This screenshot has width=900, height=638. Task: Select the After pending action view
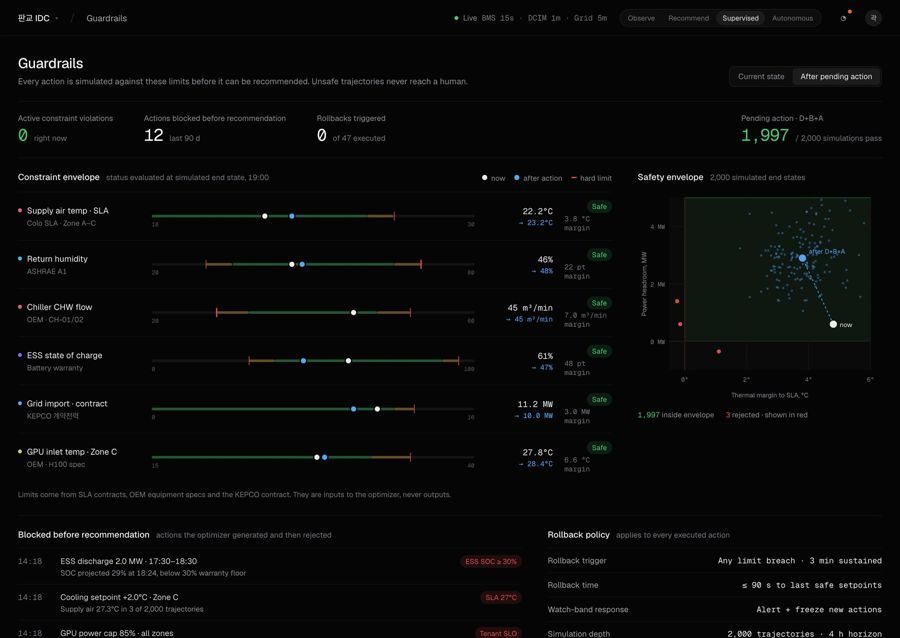click(x=836, y=76)
